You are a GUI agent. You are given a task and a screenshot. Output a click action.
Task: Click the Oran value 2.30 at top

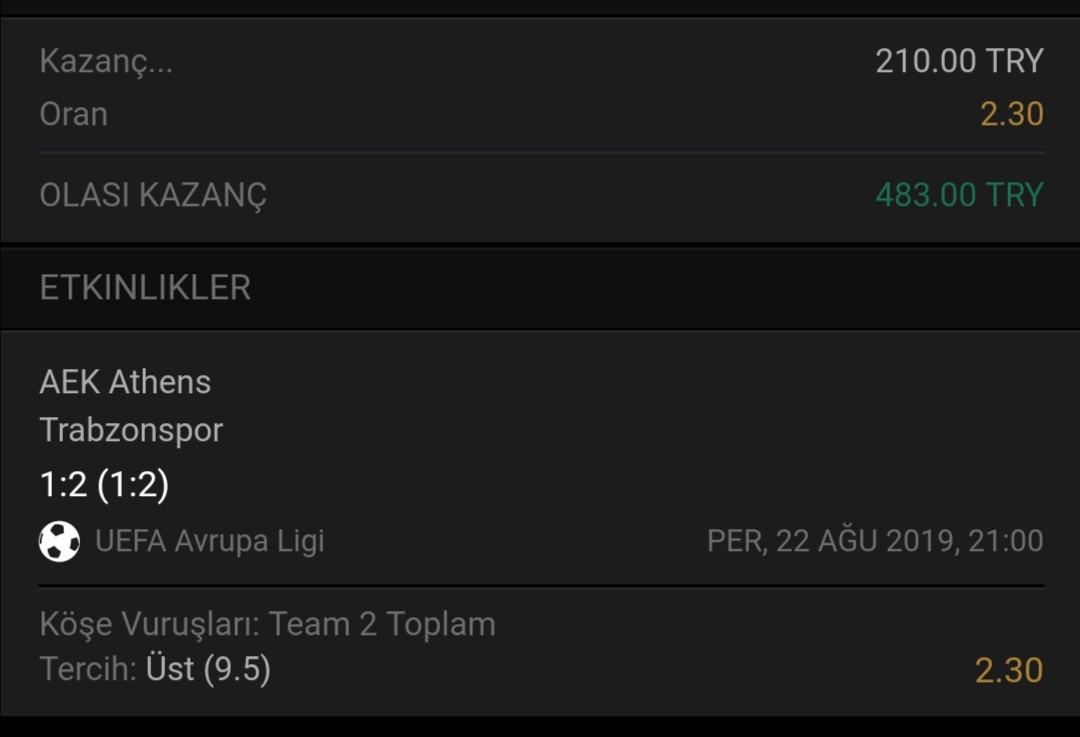[x=1012, y=114]
